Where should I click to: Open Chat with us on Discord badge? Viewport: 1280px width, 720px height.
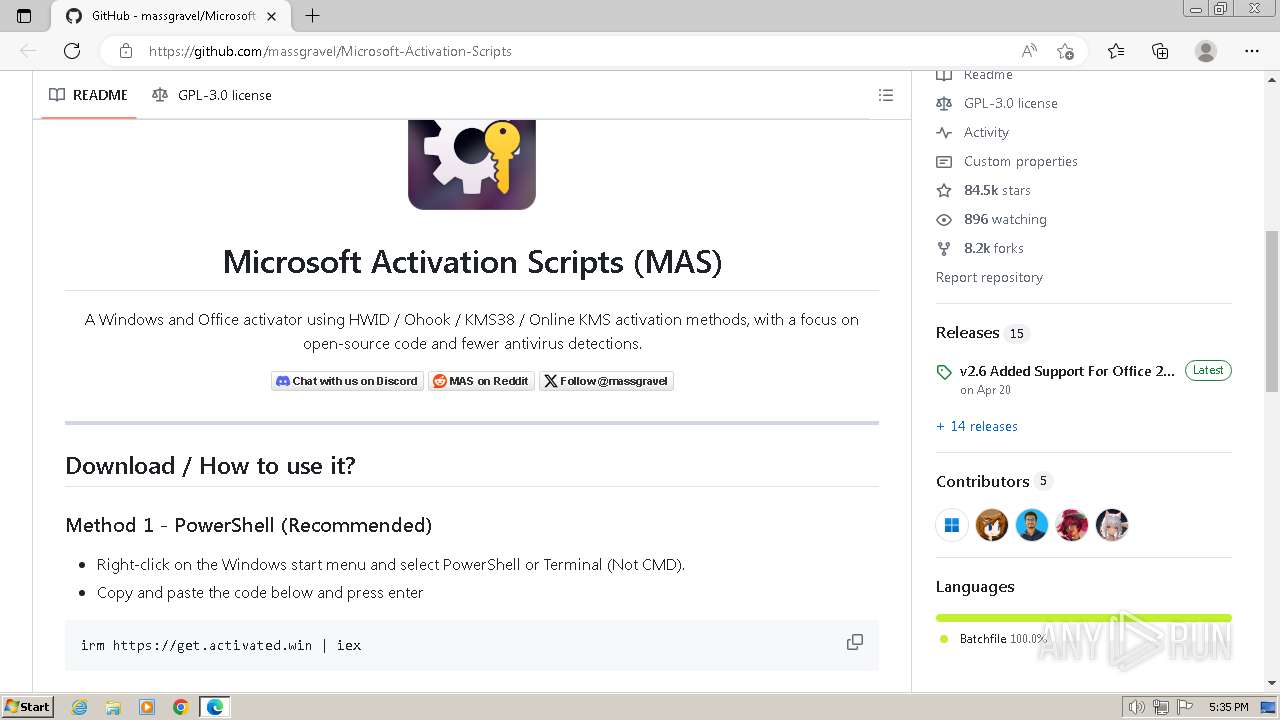tap(347, 381)
